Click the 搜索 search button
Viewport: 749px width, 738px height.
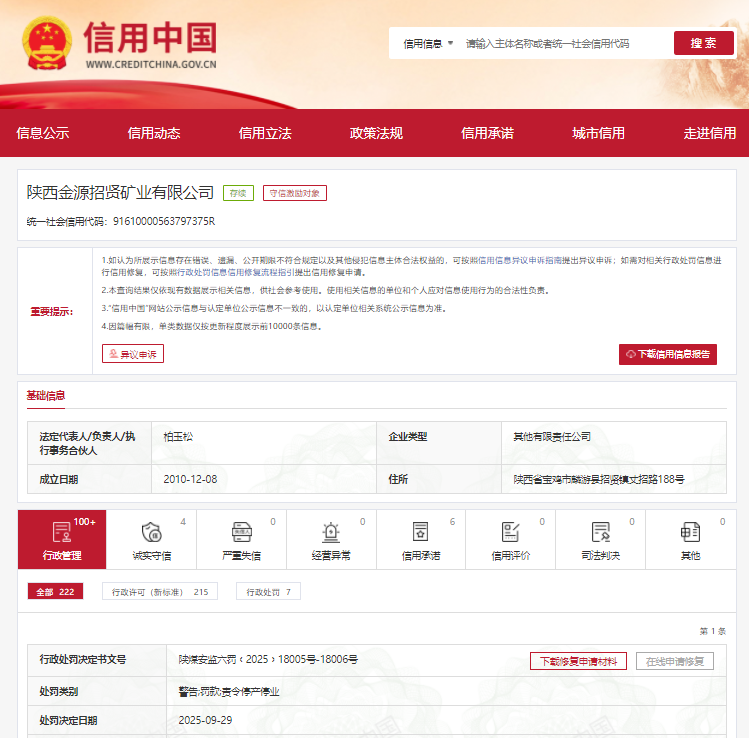[x=703, y=43]
